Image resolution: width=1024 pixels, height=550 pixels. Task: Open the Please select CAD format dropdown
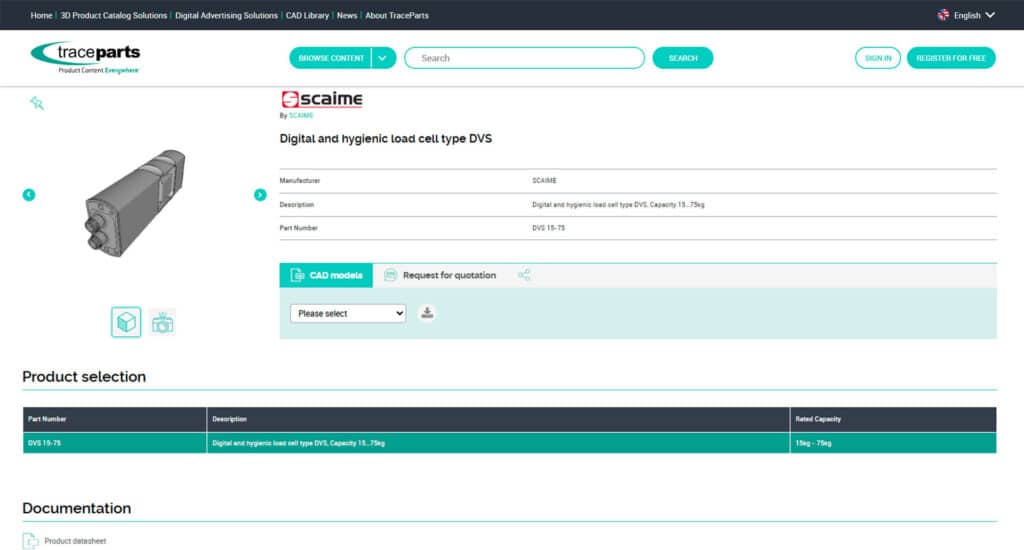point(348,314)
